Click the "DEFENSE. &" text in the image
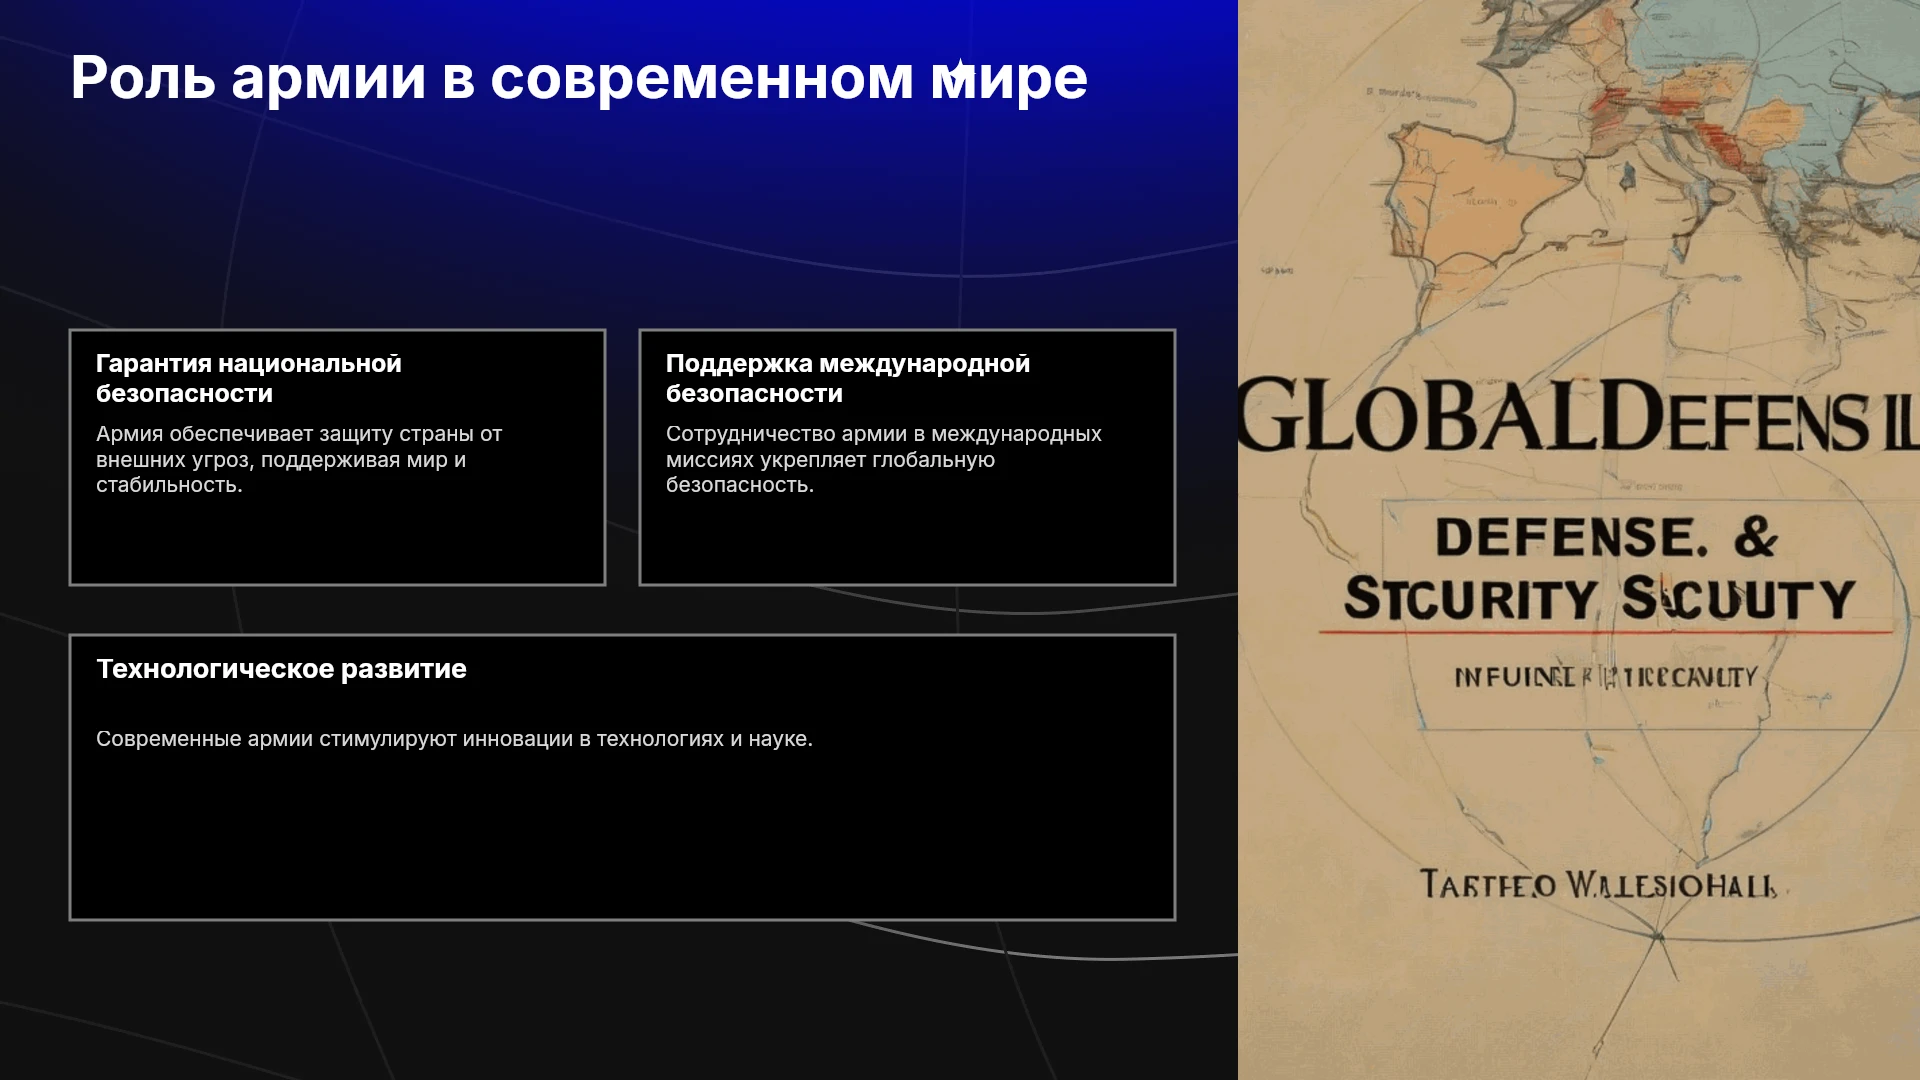Viewport: 1920px width, 1080px height. pyautogui.click(x=1607, y=538)
